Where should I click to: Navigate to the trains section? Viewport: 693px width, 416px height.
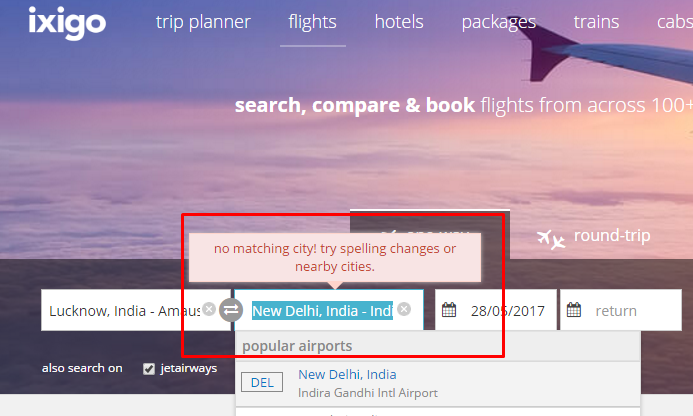click(x=596, y=22)
